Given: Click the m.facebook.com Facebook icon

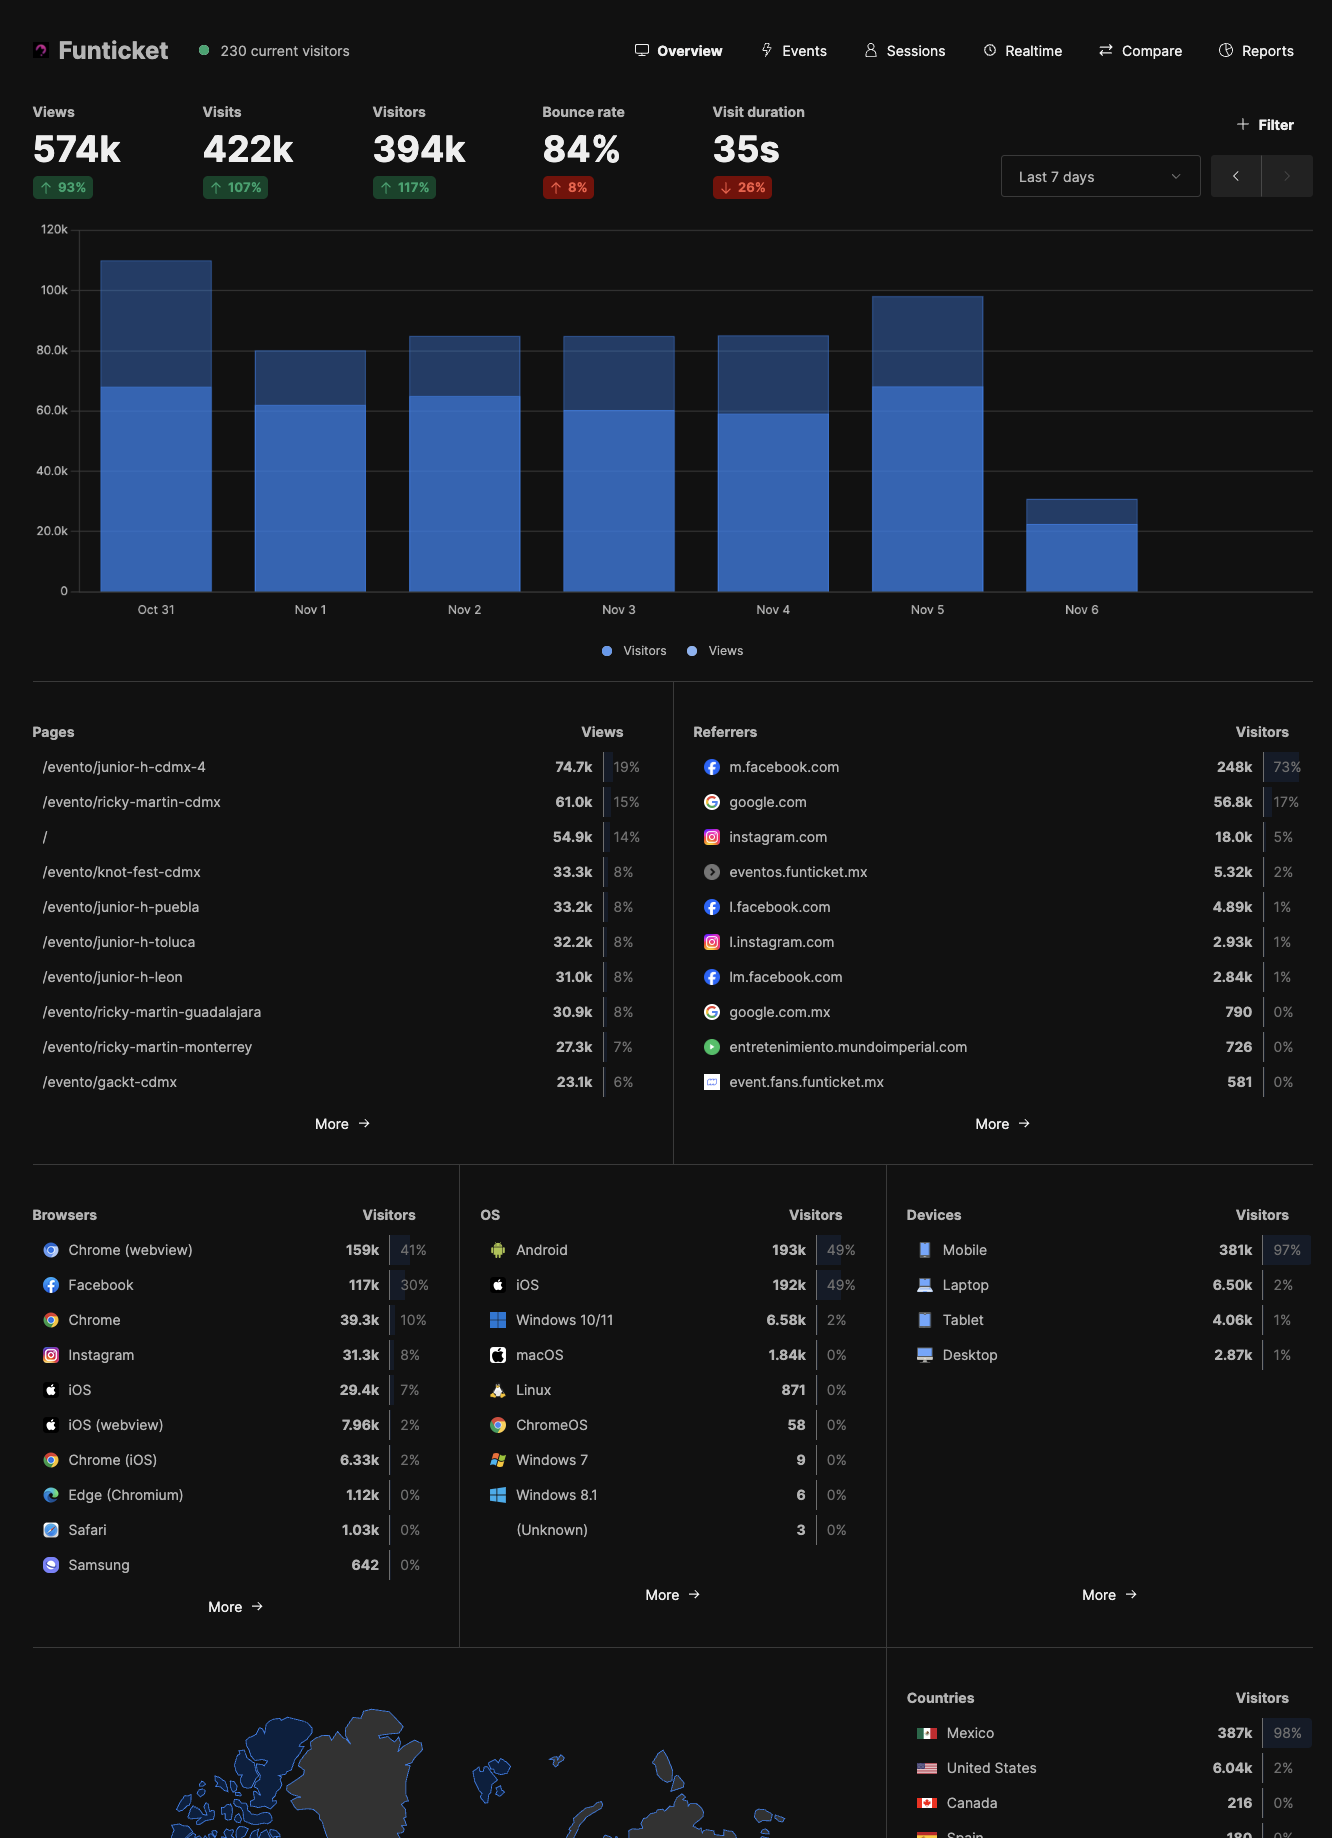Looking at the screenshot, I should point(711,767).
